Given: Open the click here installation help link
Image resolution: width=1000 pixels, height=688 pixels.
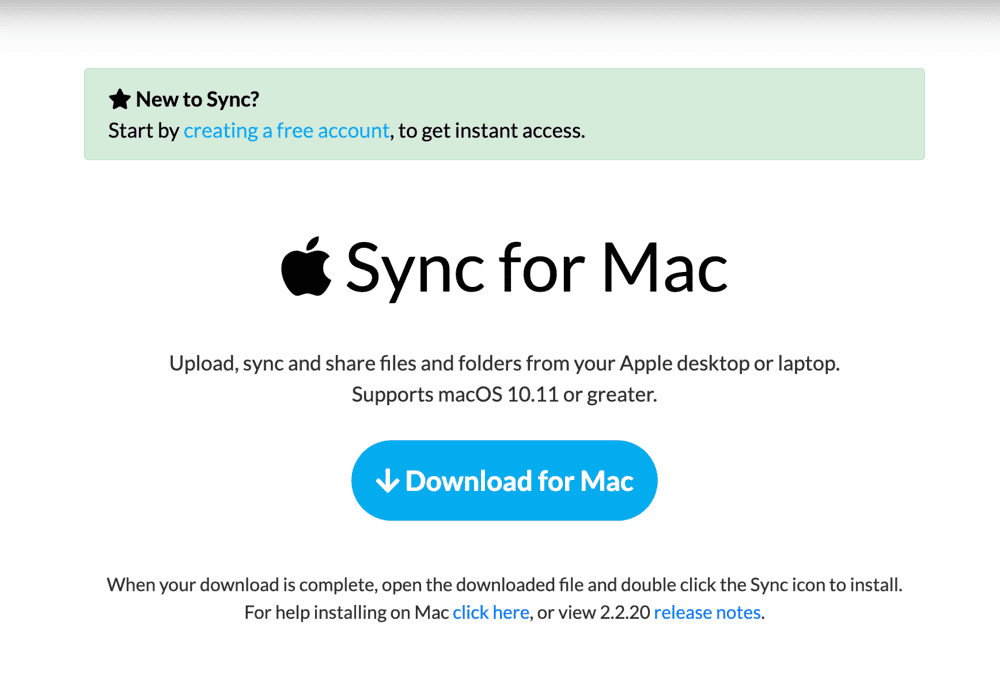Looking at the screenshot, I should click(491, 612).
